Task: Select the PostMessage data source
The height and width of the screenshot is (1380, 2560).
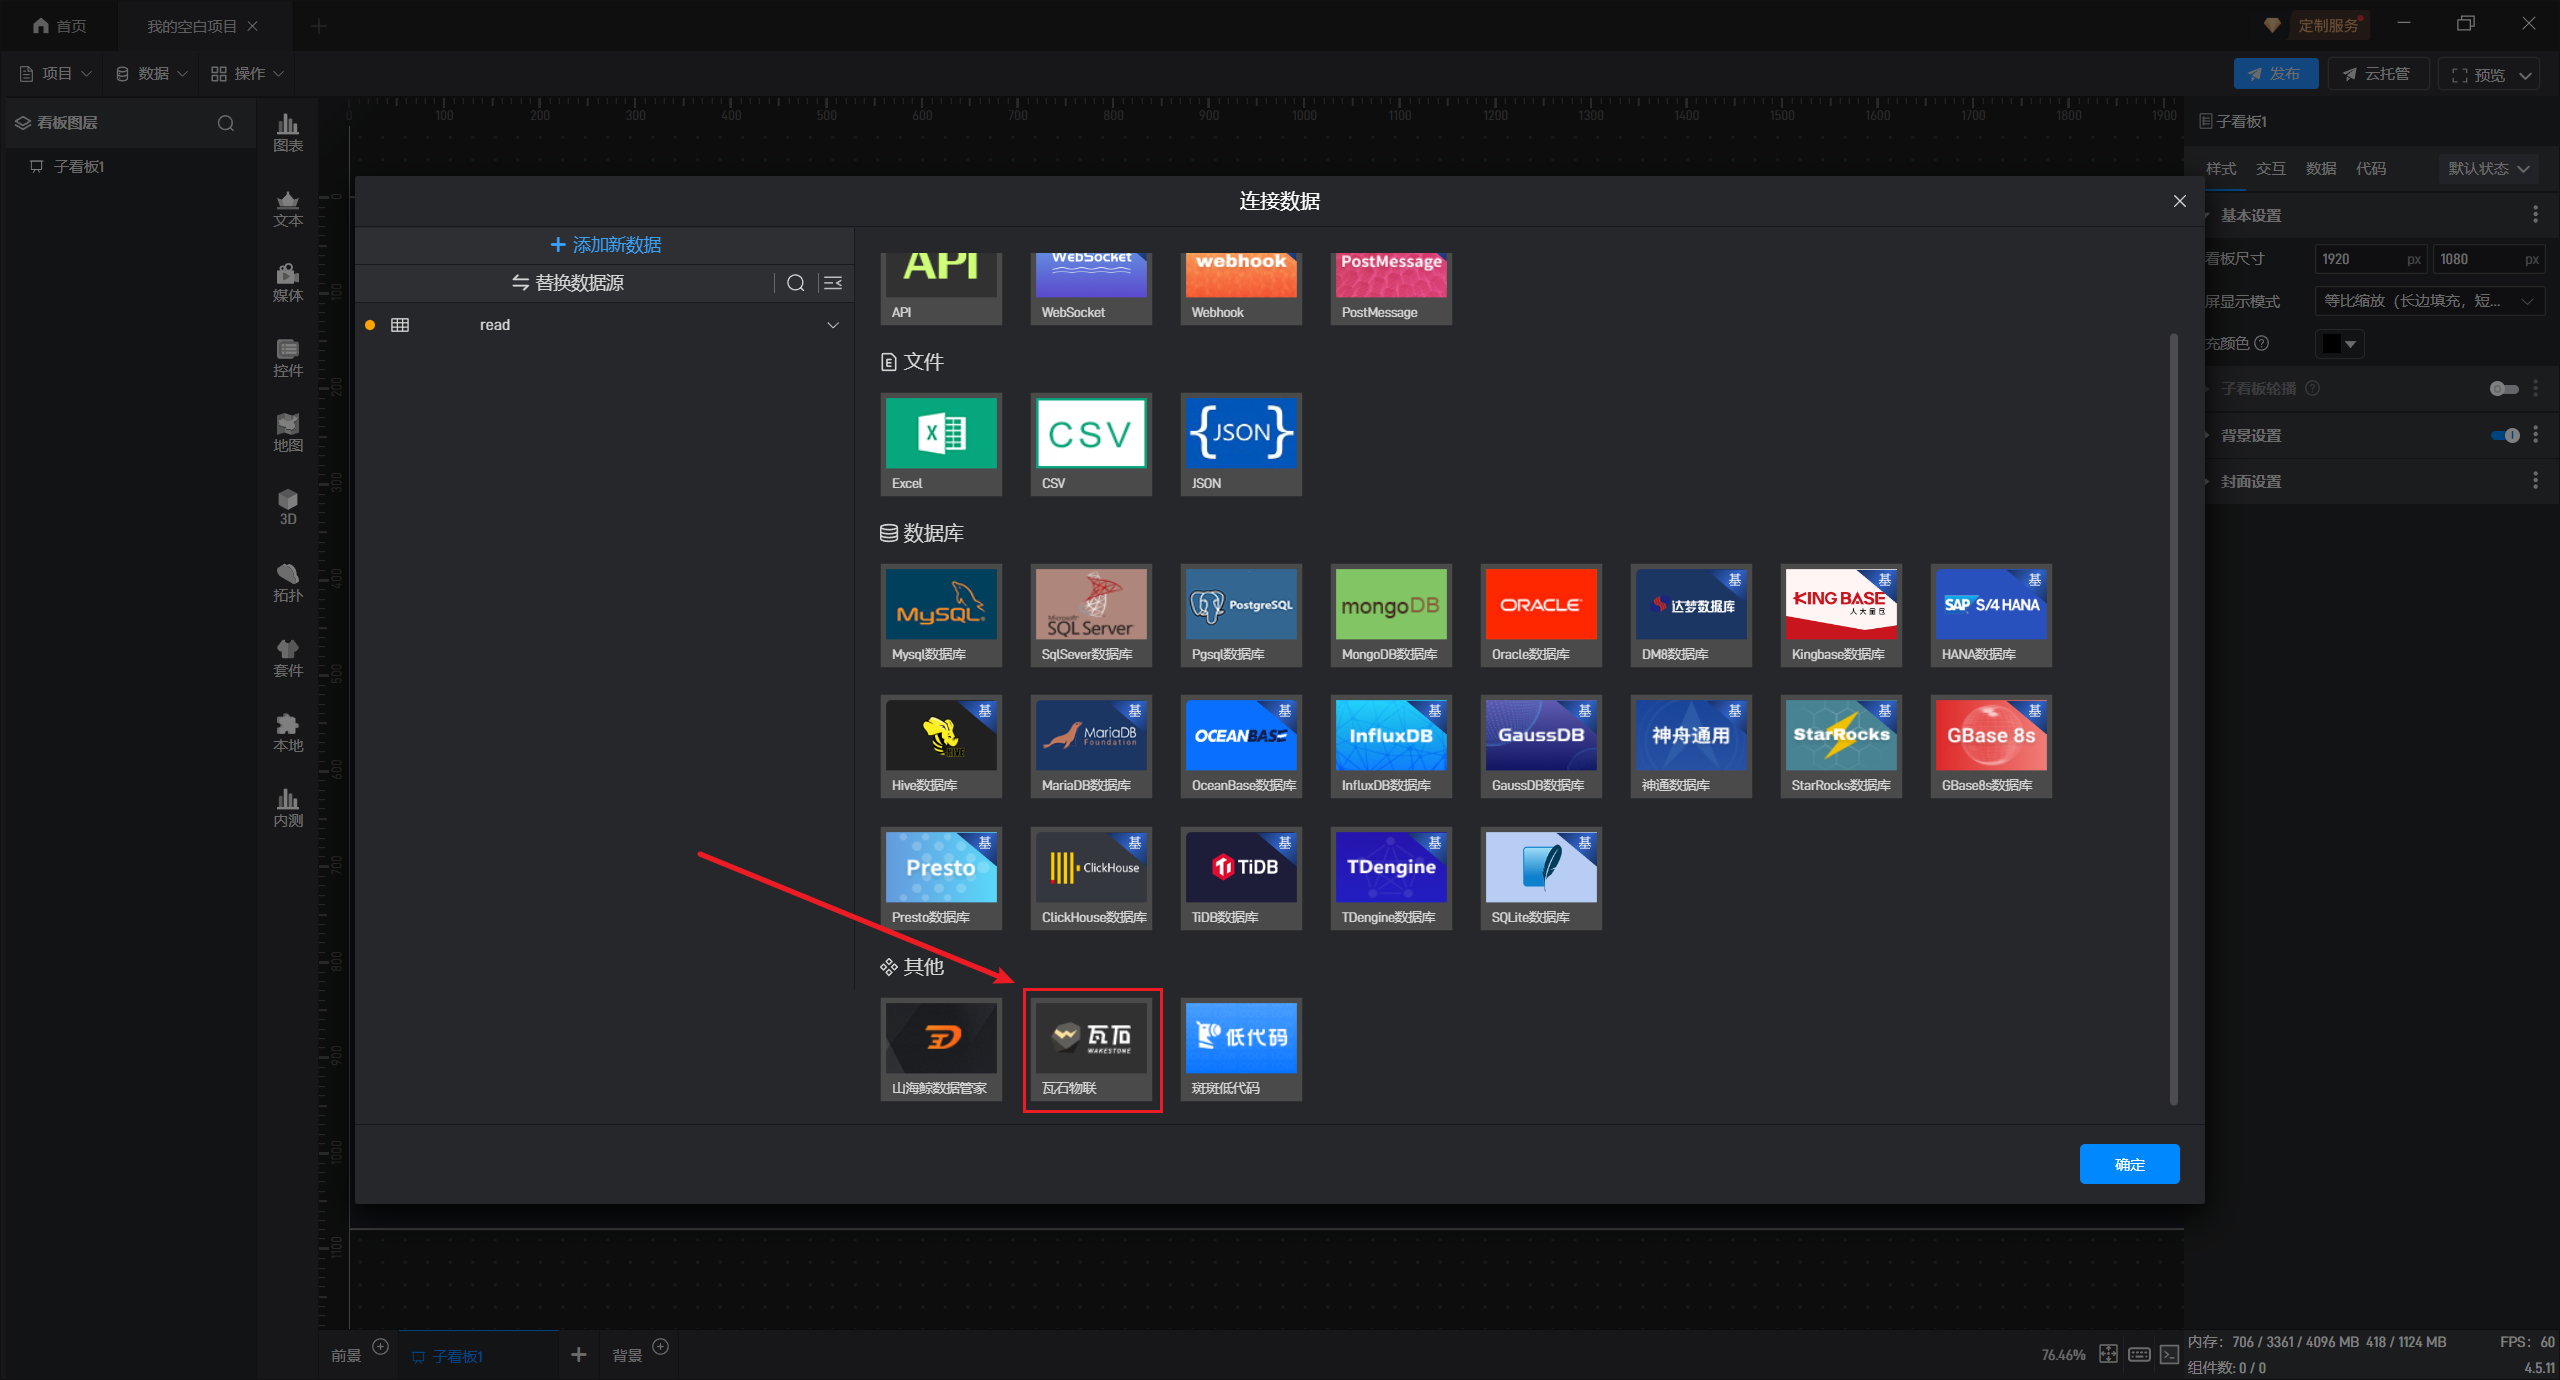Action: 1391,289
